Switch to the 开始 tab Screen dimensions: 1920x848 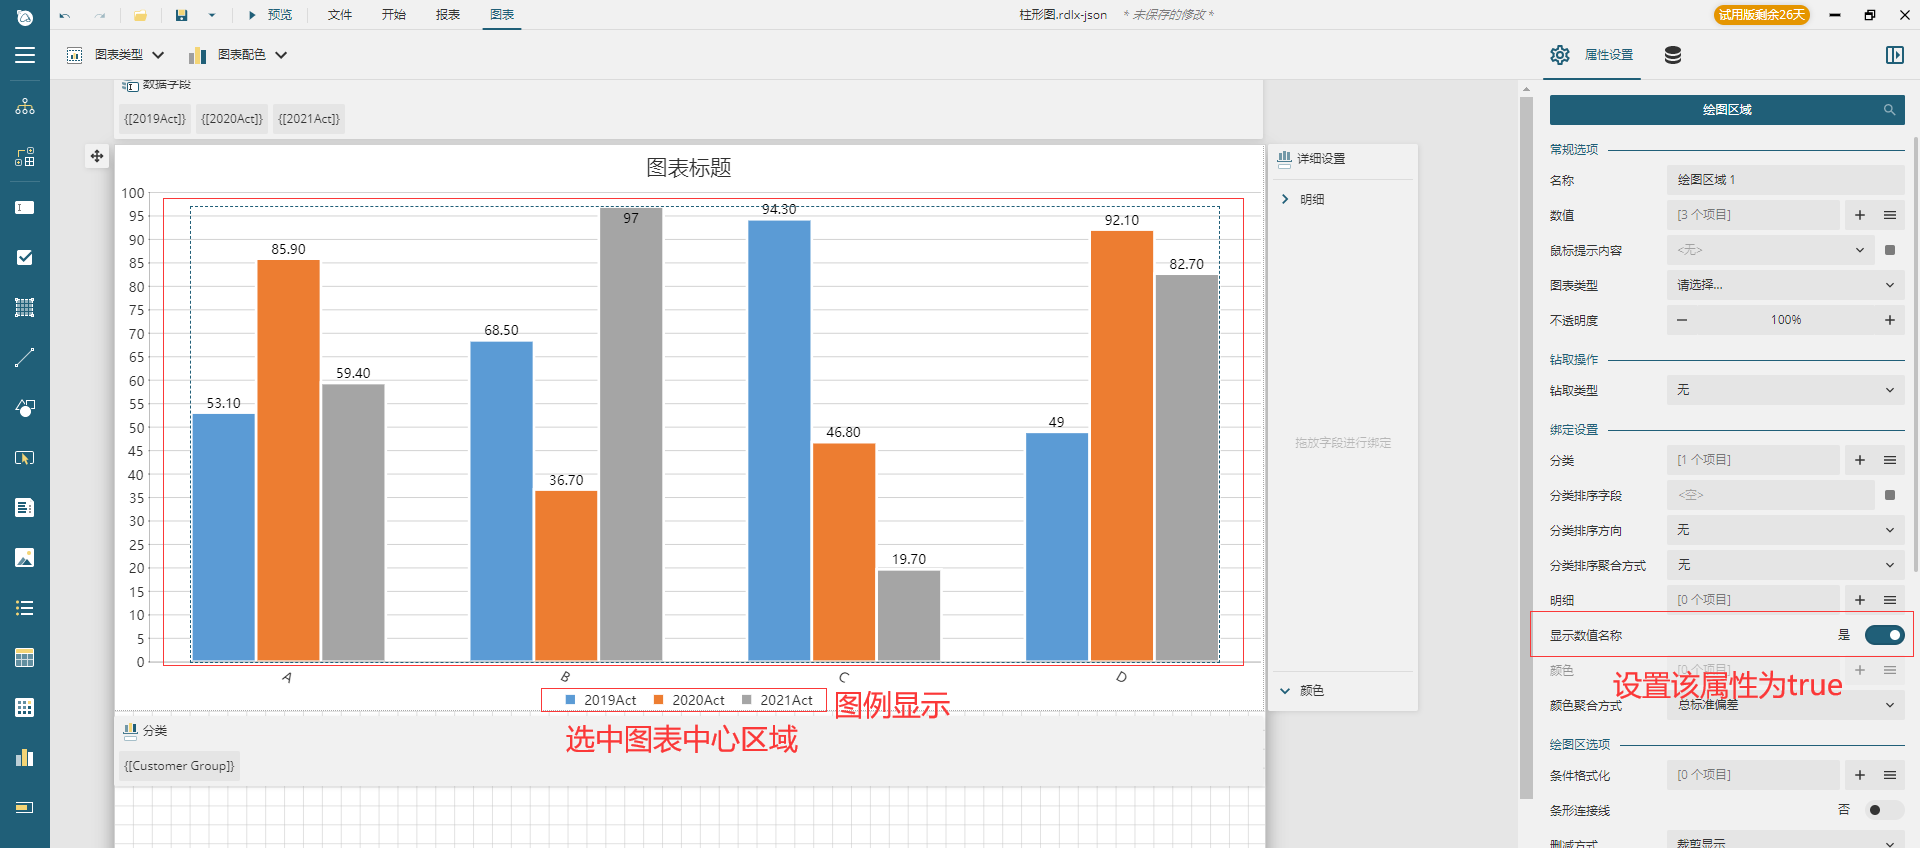pos(394,15)
